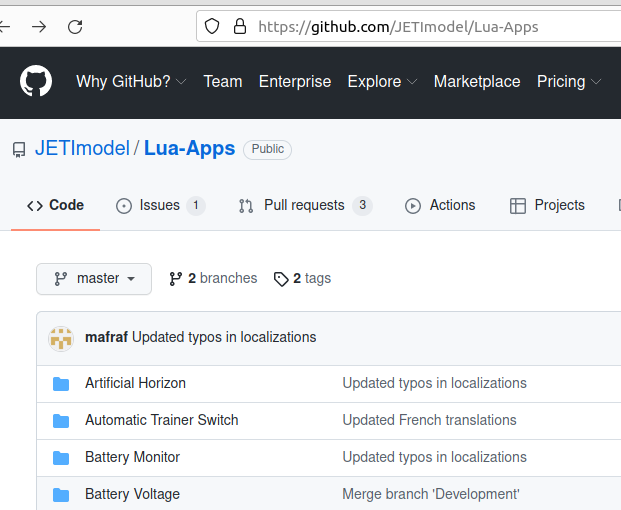Screen dimensions: 621x510
Task: Open the master branch selector dropdown
Action: [x=94, y=279]
